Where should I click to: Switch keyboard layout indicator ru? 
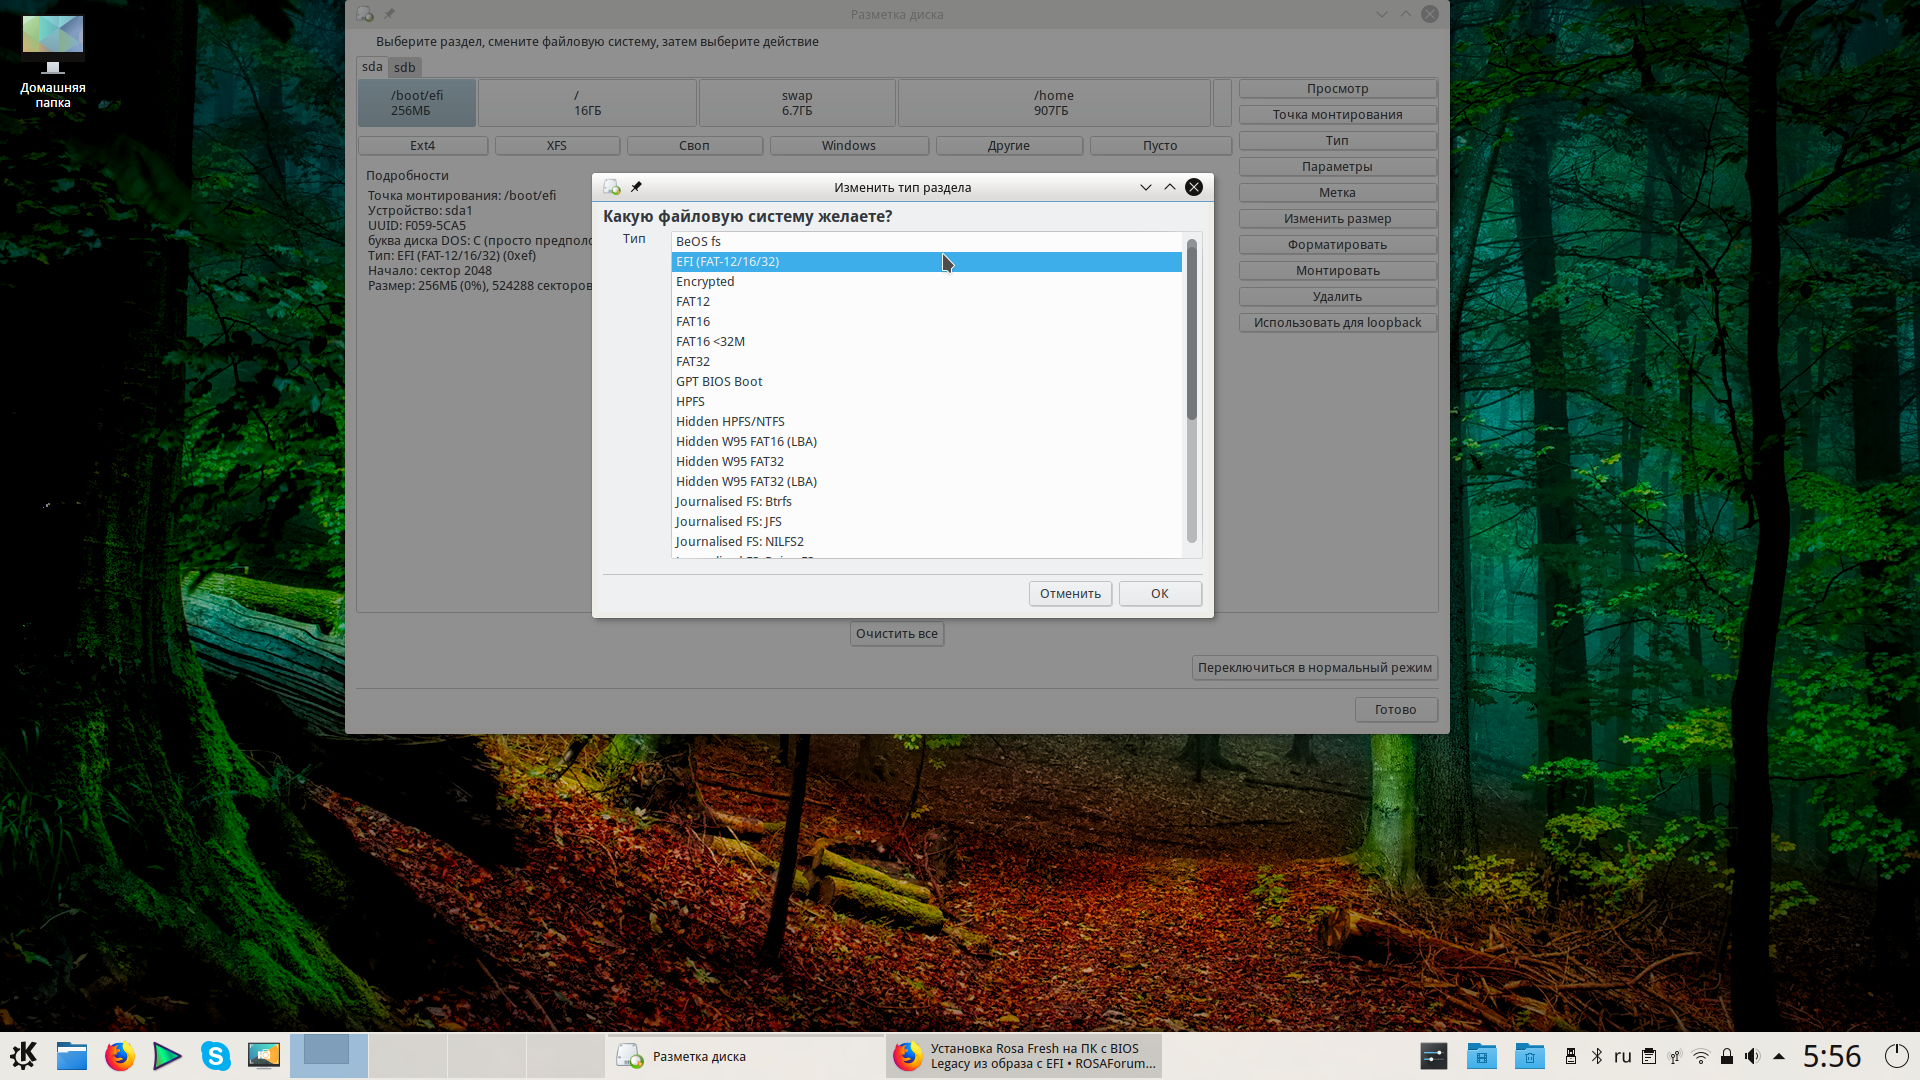(x=1622, y=1056)
